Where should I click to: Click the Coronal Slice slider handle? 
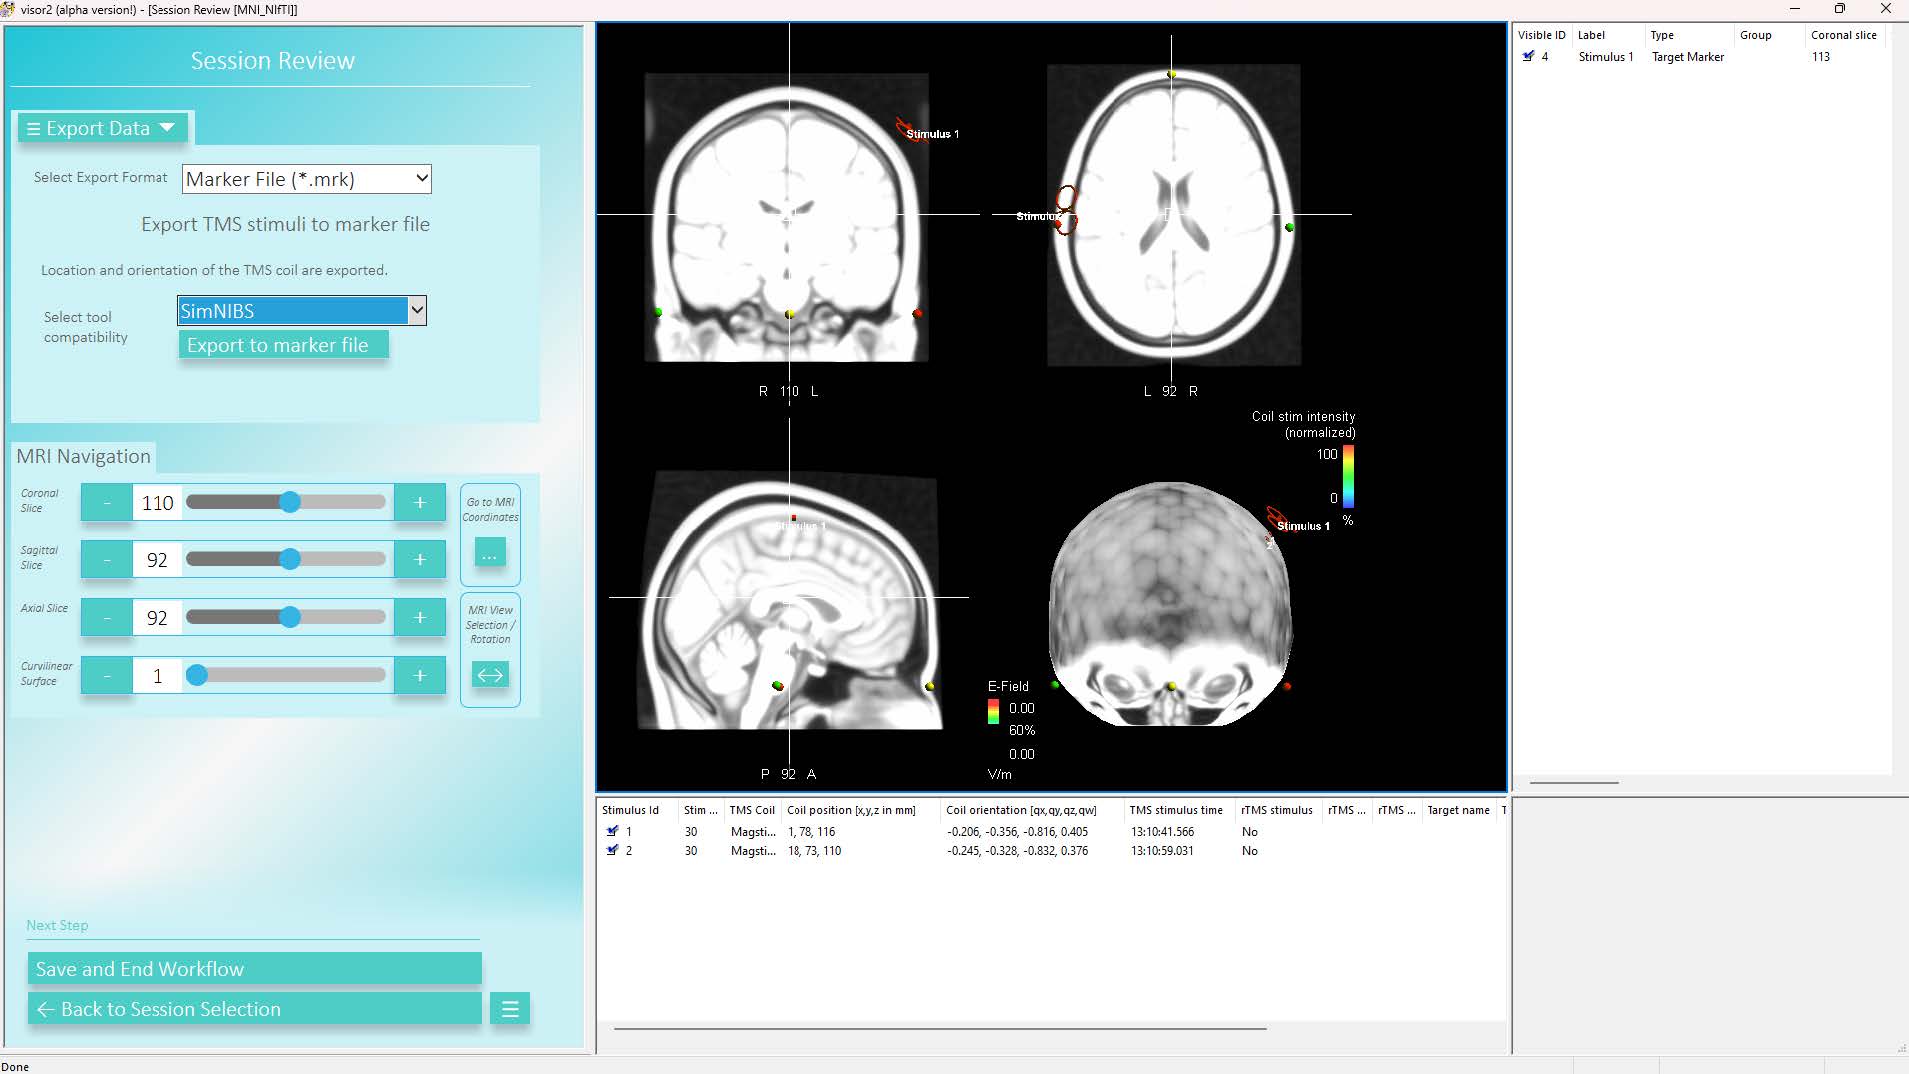pyautogui.click(x=289, y=502)
